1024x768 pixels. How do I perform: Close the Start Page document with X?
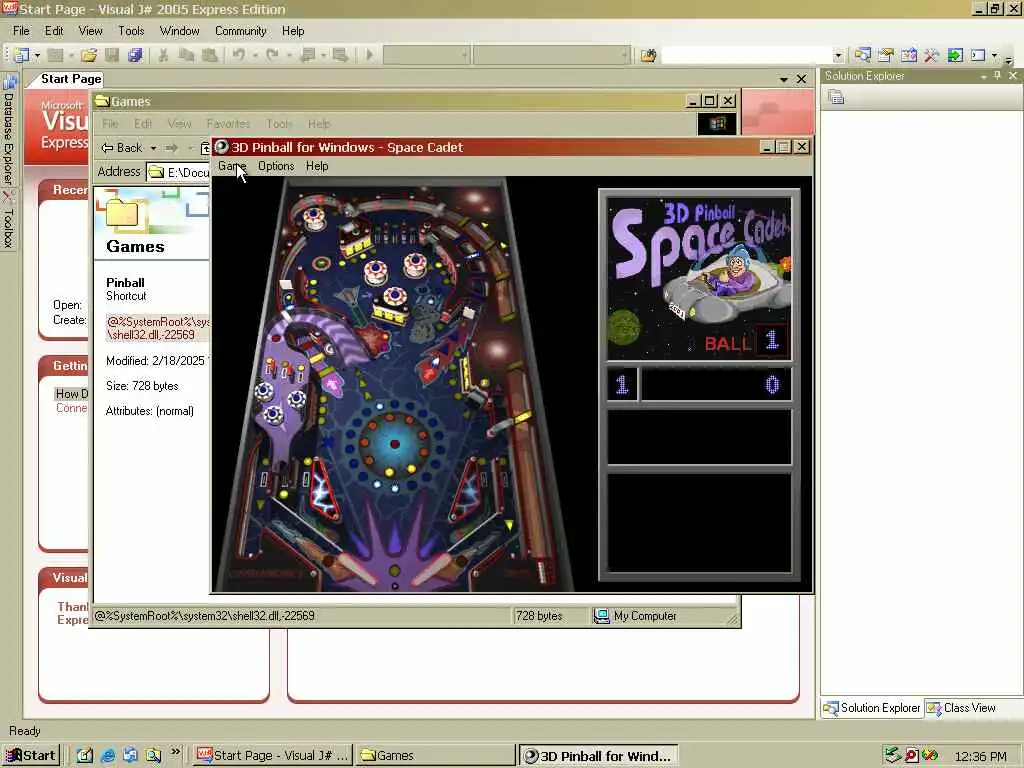(x=801, y=79)
